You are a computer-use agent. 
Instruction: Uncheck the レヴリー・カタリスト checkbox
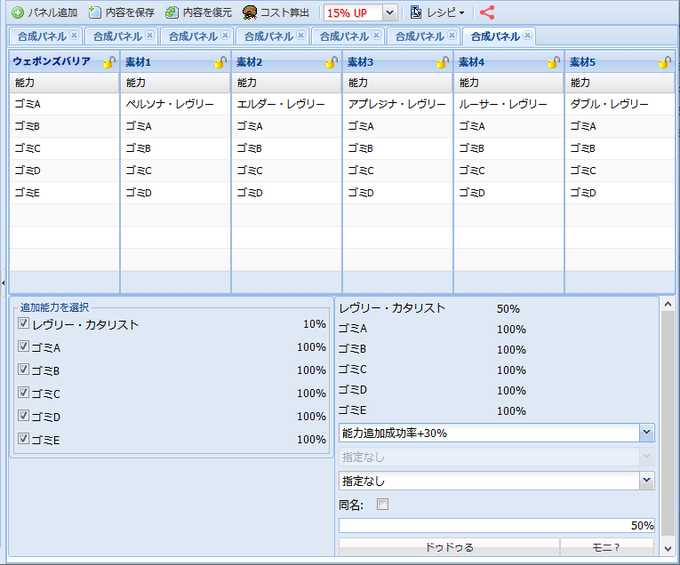(x=23, y=323)
